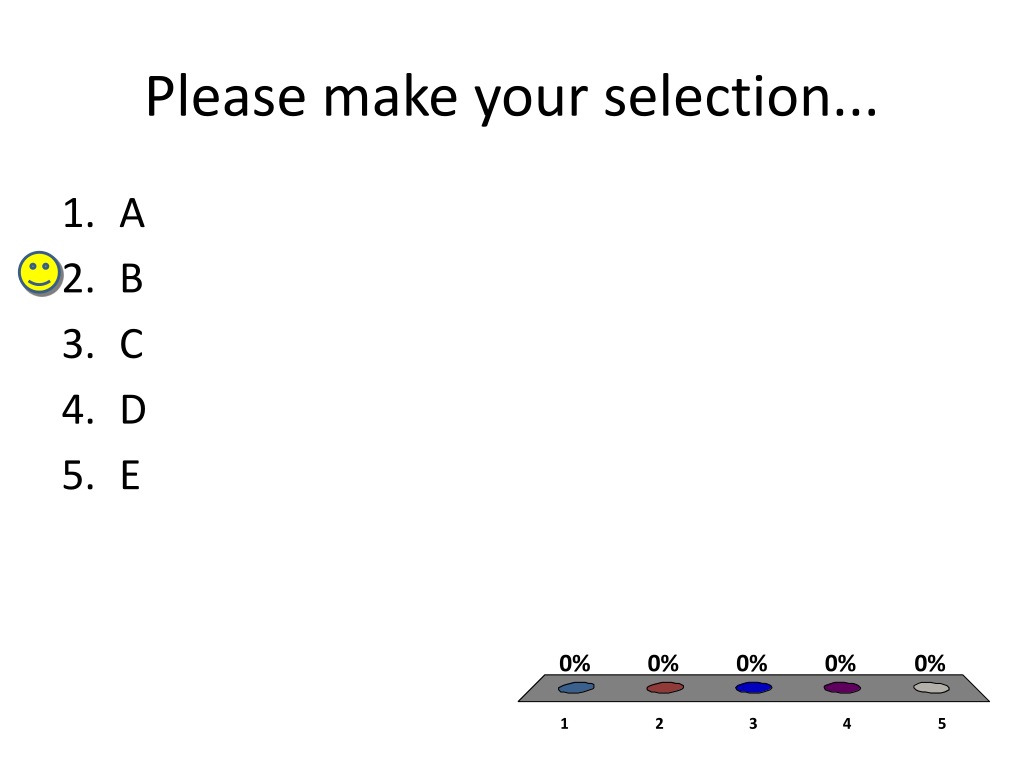Click the purple chart marker for 4

(842, 687)
